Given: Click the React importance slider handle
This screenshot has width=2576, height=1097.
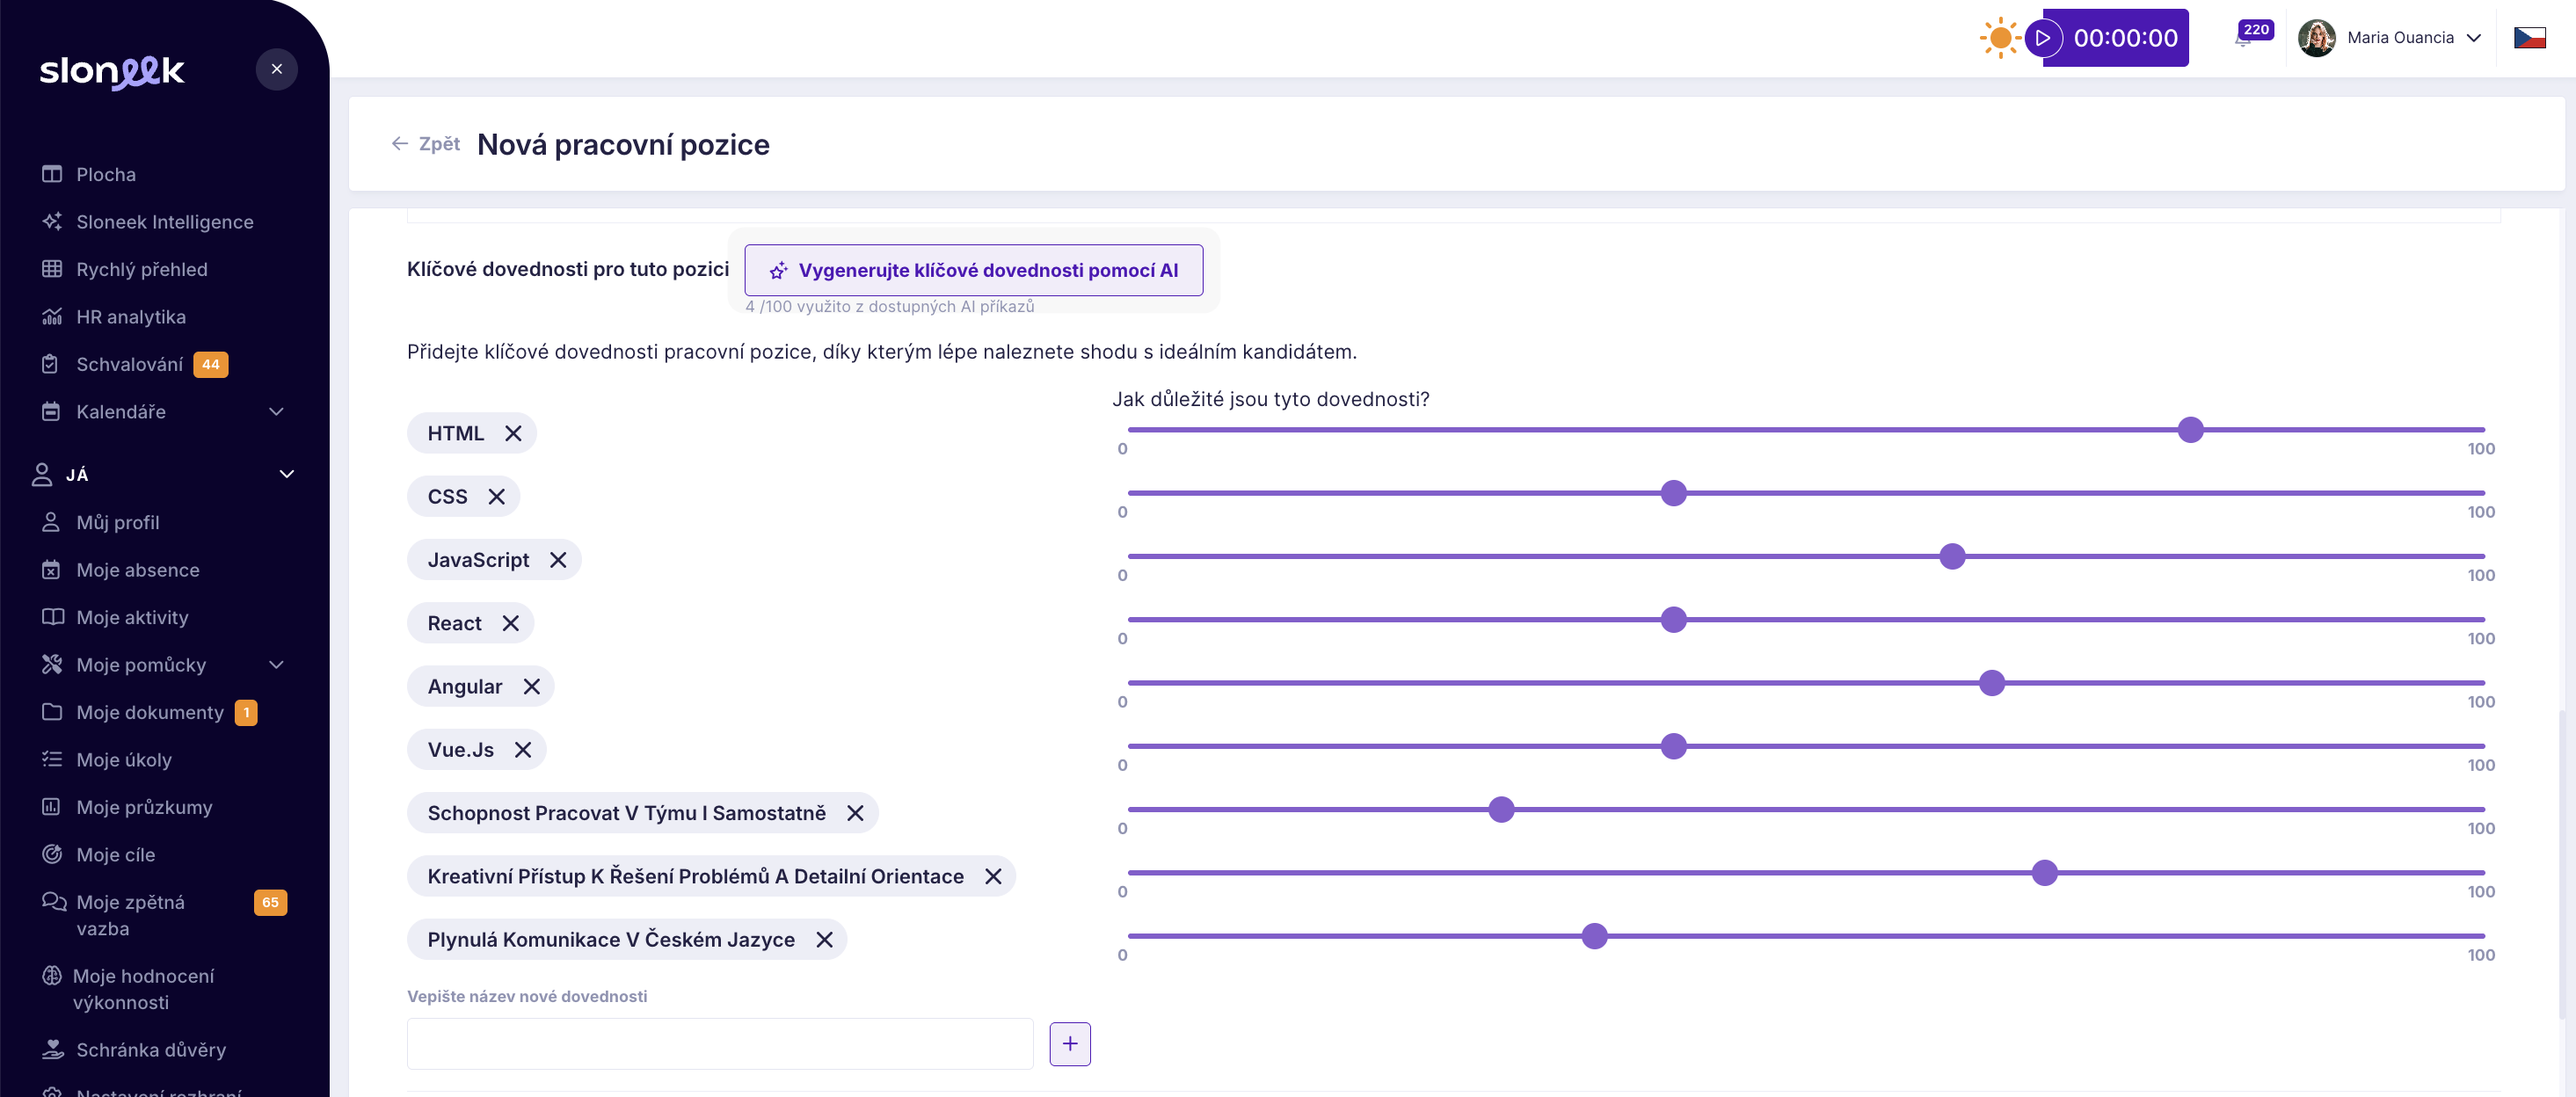Looking at the screenshot, I should point(1673,620).
